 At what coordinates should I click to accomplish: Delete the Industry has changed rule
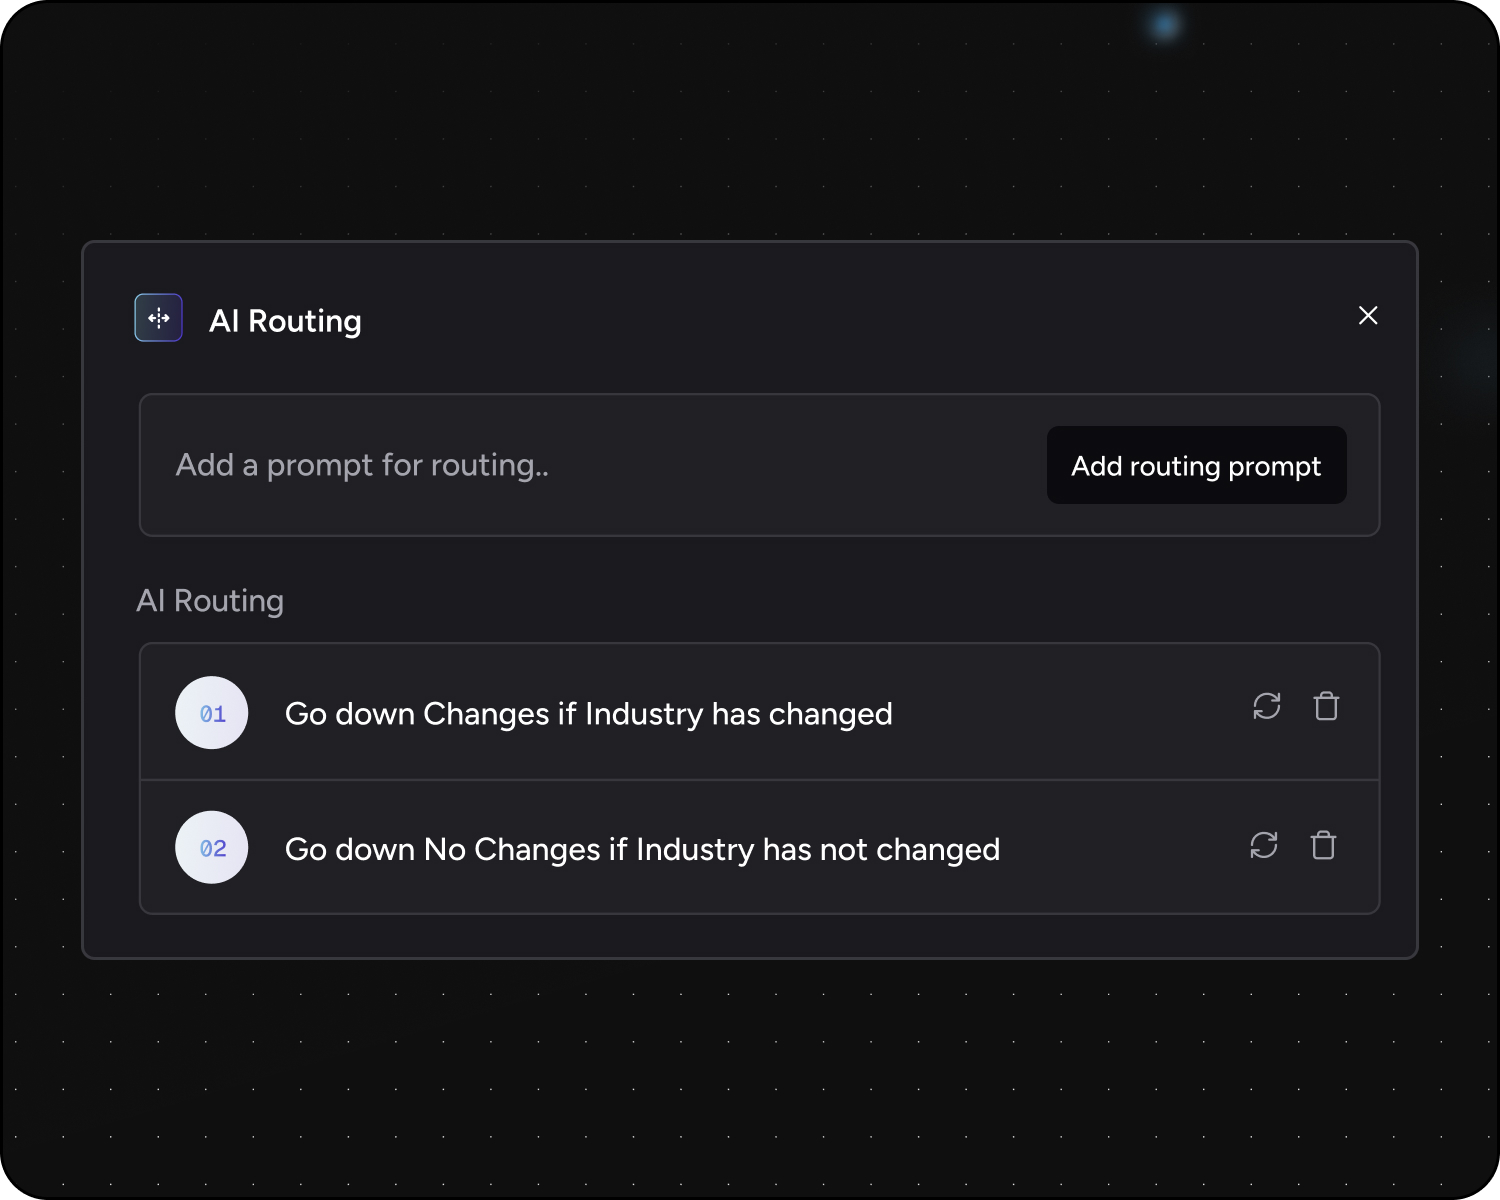click(1326, 706)
